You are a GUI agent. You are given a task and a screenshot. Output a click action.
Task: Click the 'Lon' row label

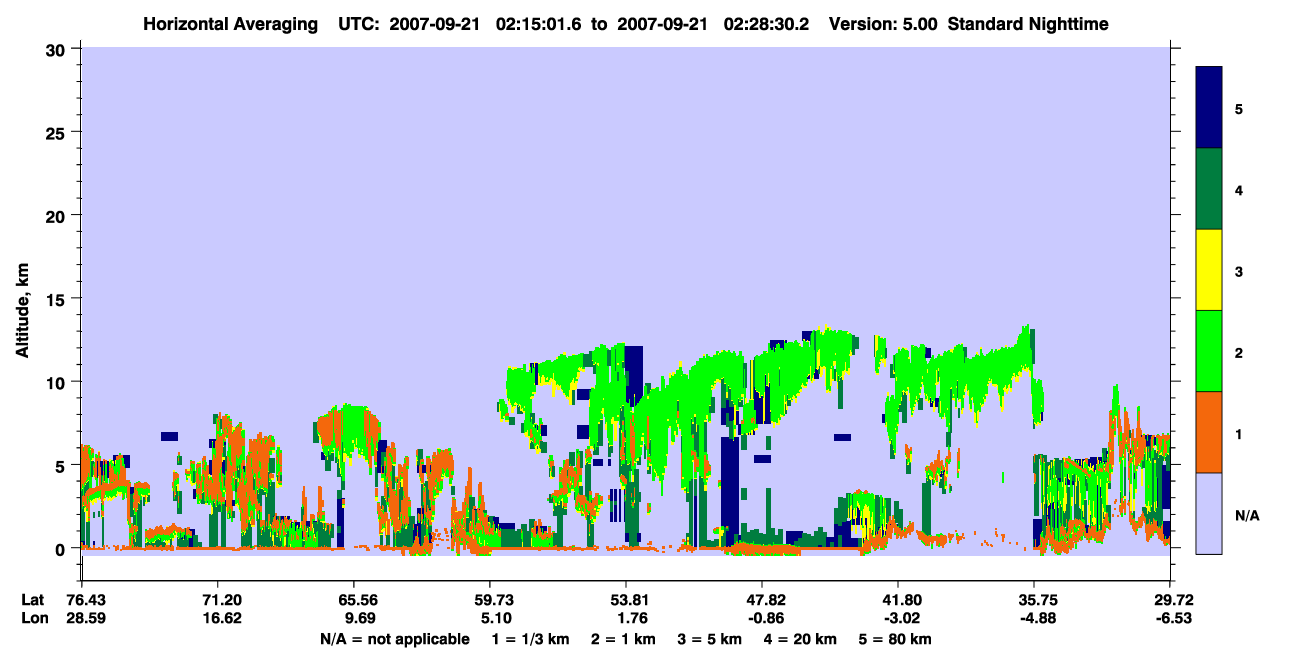(34, 618)
